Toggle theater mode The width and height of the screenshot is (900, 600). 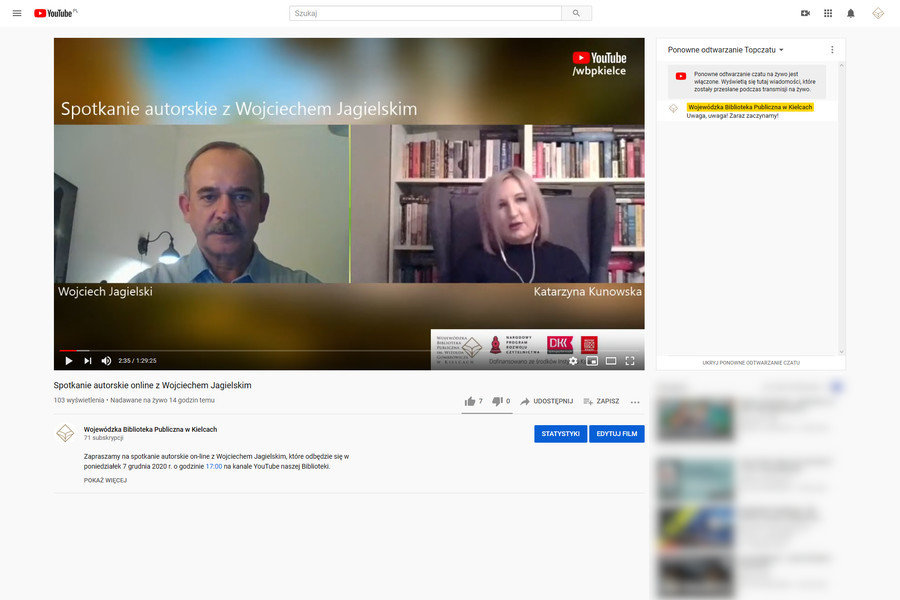click(x=611, y=361)
